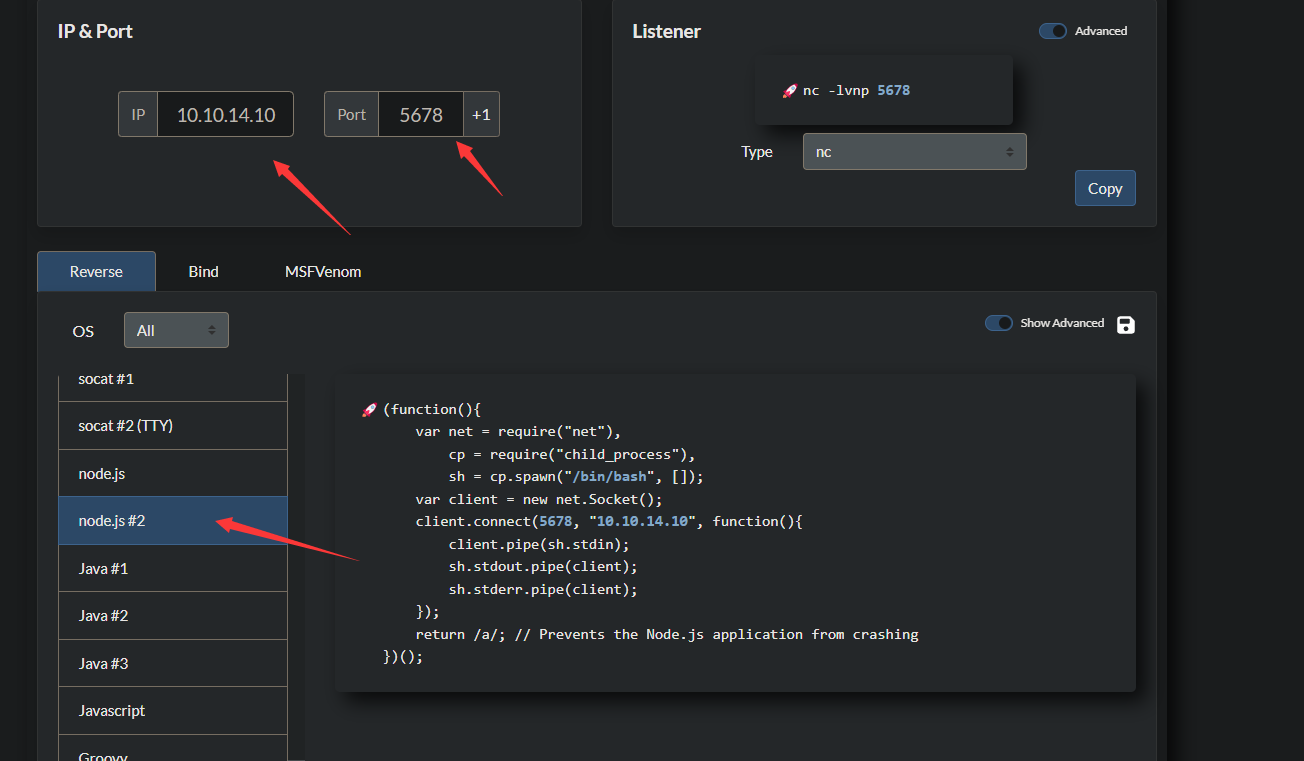The width and height of the screenshot is (1304, 761).
Task: Select Java #2 payload
Action: click(x=173, y=615)
